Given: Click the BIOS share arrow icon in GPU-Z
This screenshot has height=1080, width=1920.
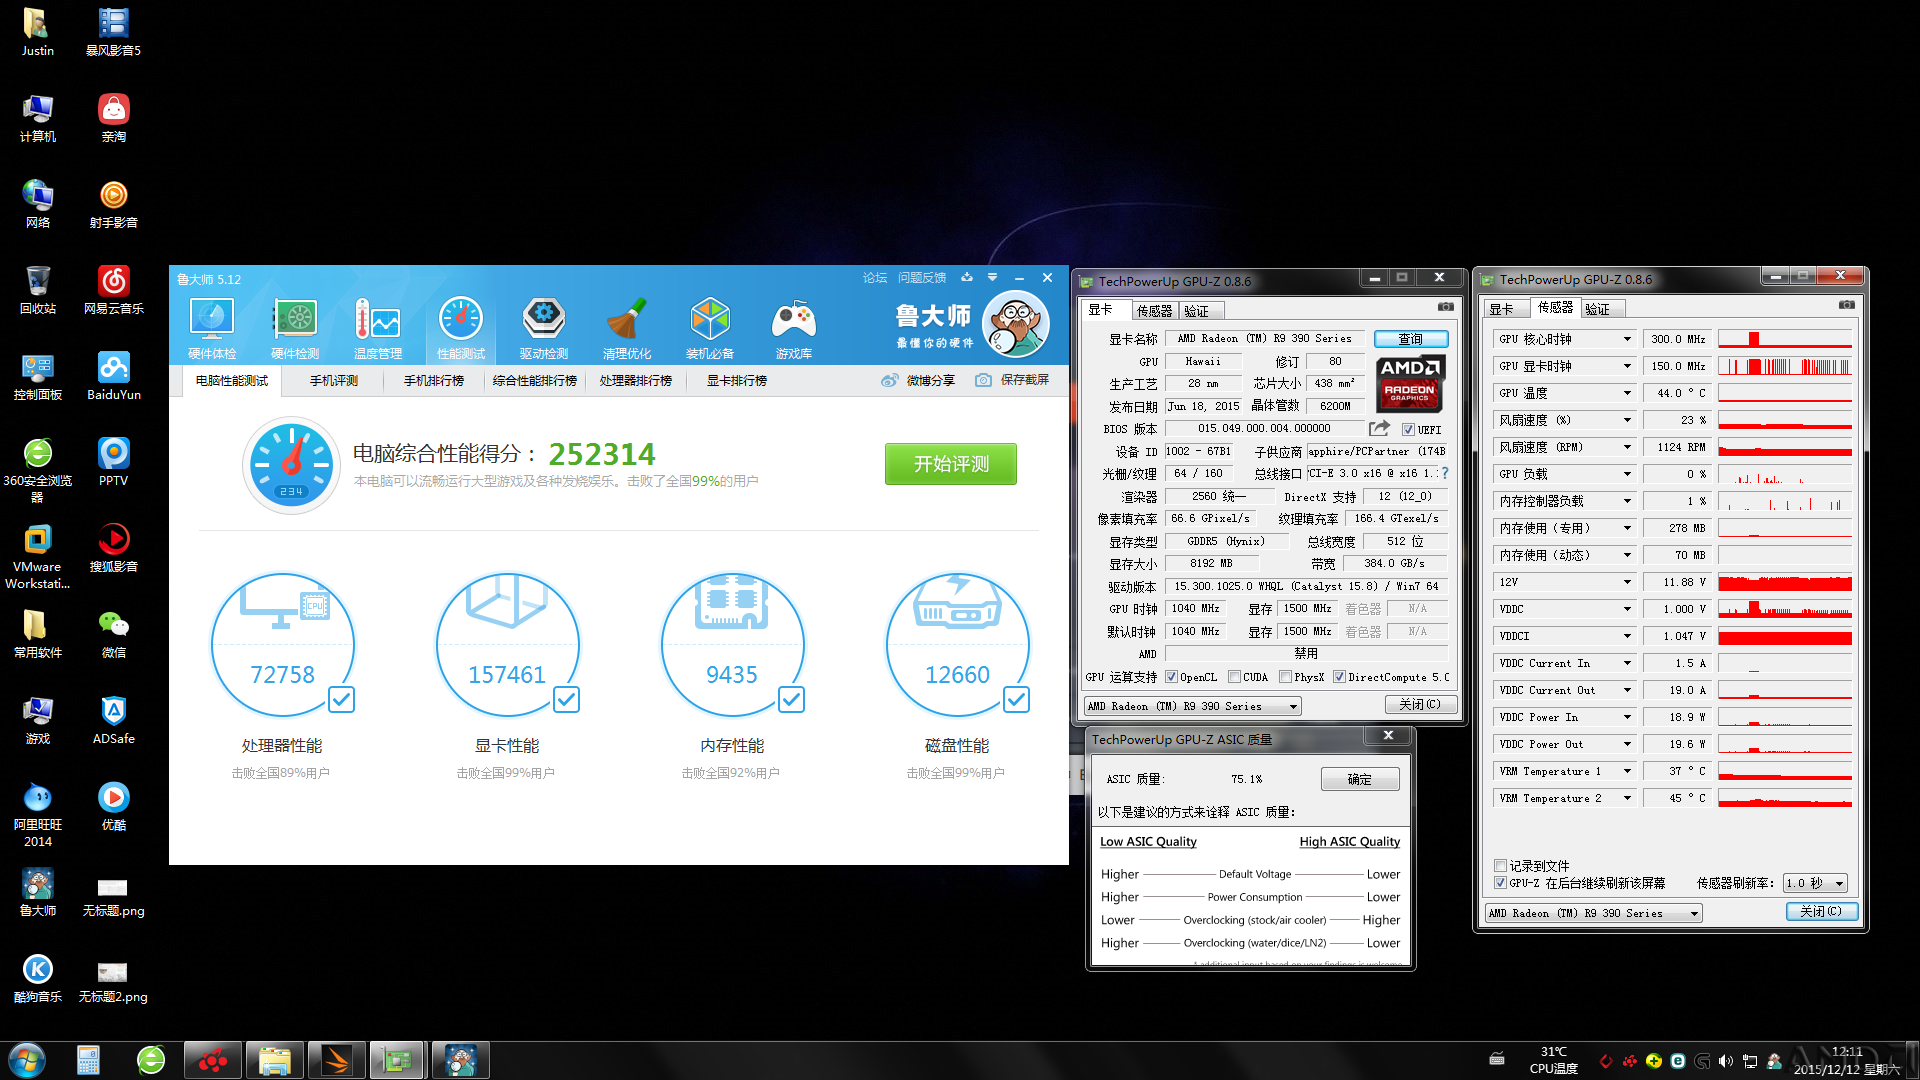Looking at the screenshot, I should click(1379, 428).
